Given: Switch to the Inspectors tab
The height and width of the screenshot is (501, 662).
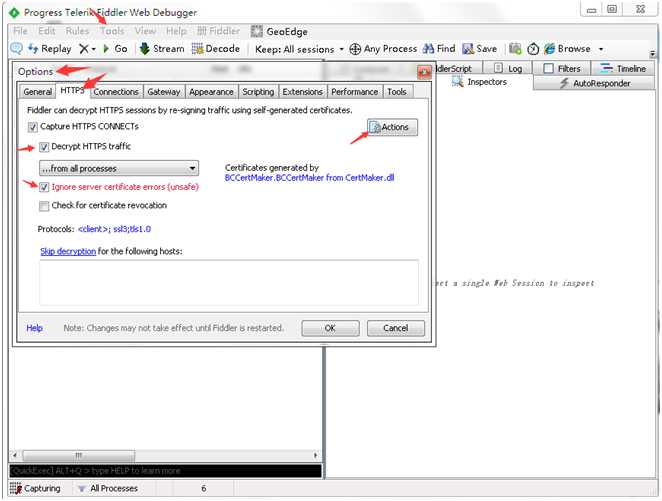Looking at the screenshot, I should pos(479,82).
